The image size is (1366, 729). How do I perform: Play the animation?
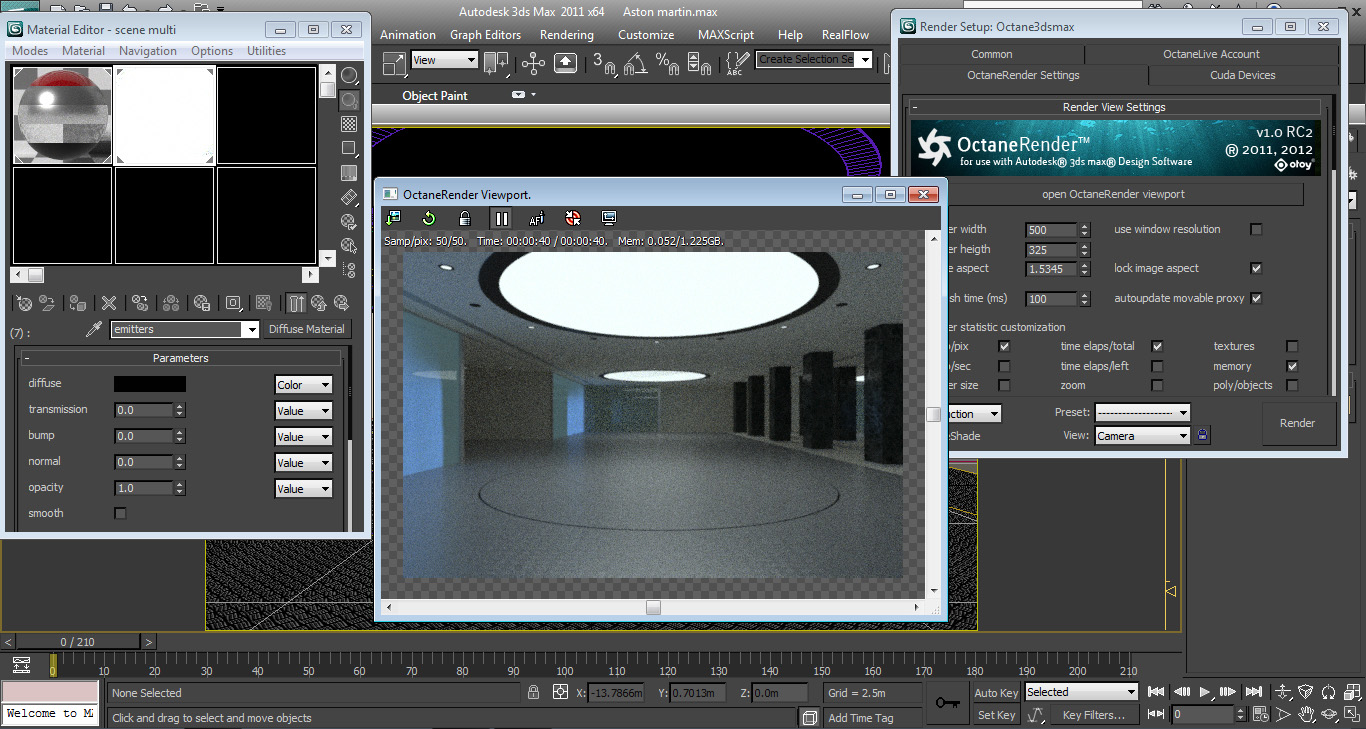1205,692
